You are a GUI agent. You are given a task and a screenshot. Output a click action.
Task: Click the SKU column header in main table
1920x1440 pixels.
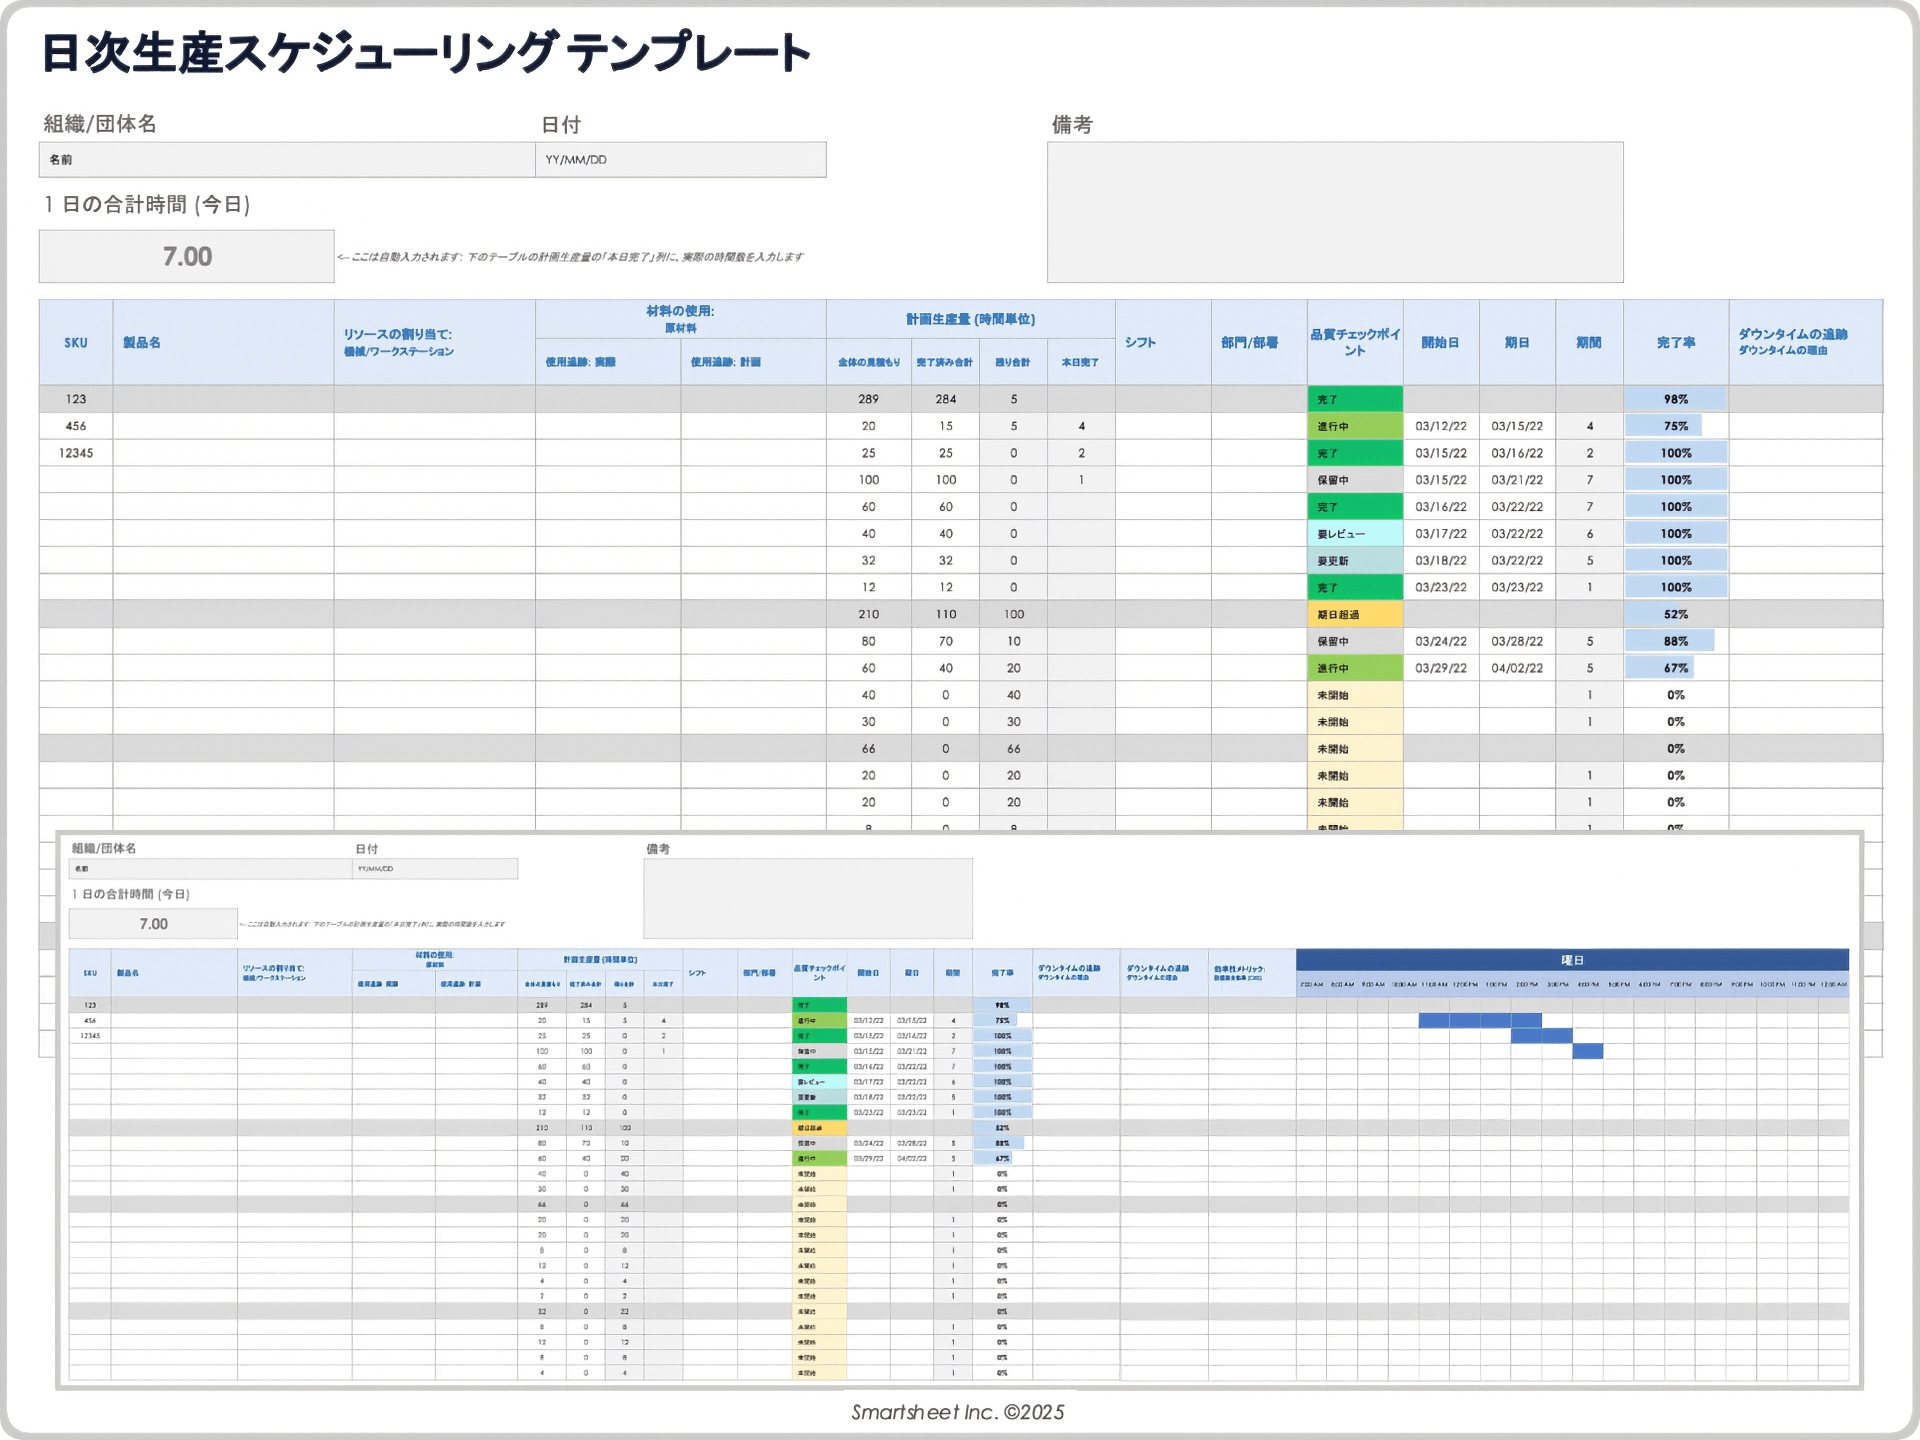point(76,342)
